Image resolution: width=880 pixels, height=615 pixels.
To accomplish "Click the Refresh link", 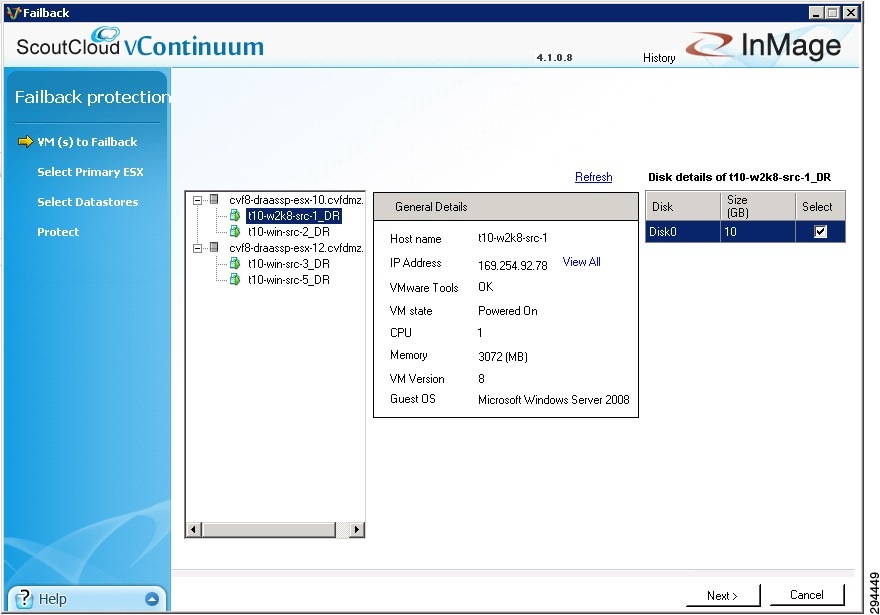I will [593, 177].
